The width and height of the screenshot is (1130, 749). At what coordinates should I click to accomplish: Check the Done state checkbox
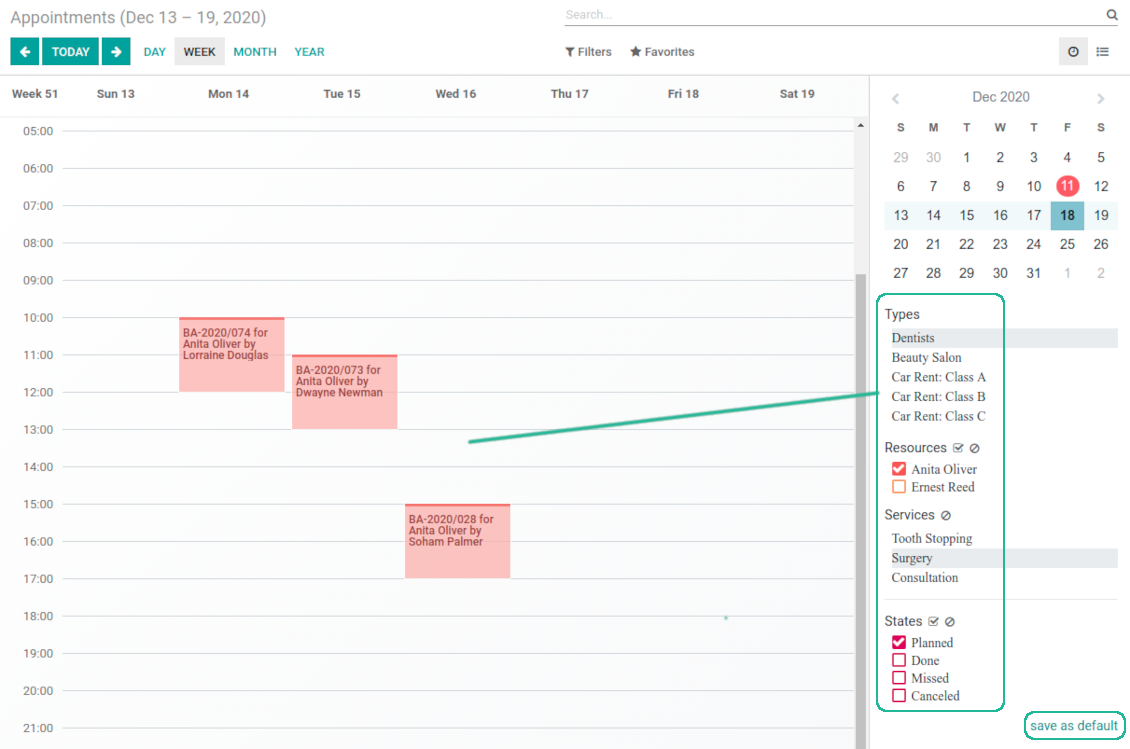click(x=899, y=661)
